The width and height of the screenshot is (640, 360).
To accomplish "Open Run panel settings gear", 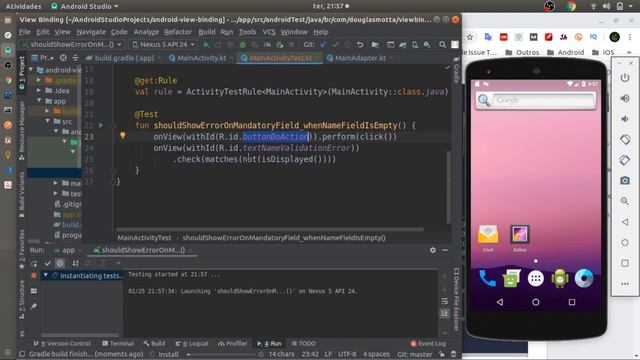I will 433,250.
